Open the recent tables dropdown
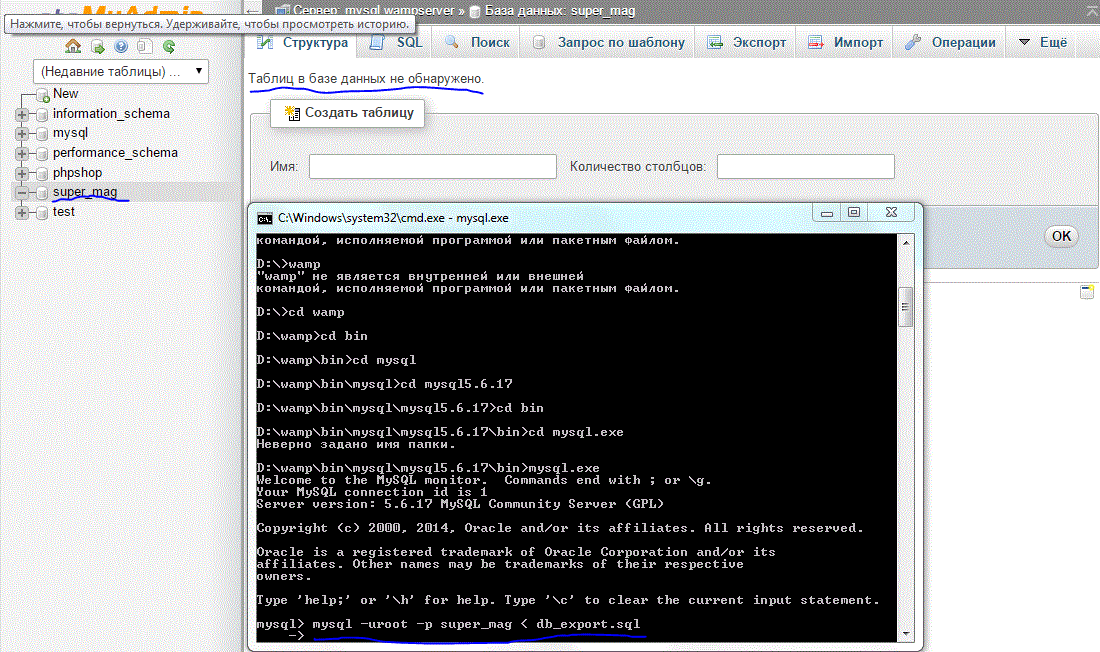Image resolution: width=1100 pixels, height=652 pixels. (121, 72)
